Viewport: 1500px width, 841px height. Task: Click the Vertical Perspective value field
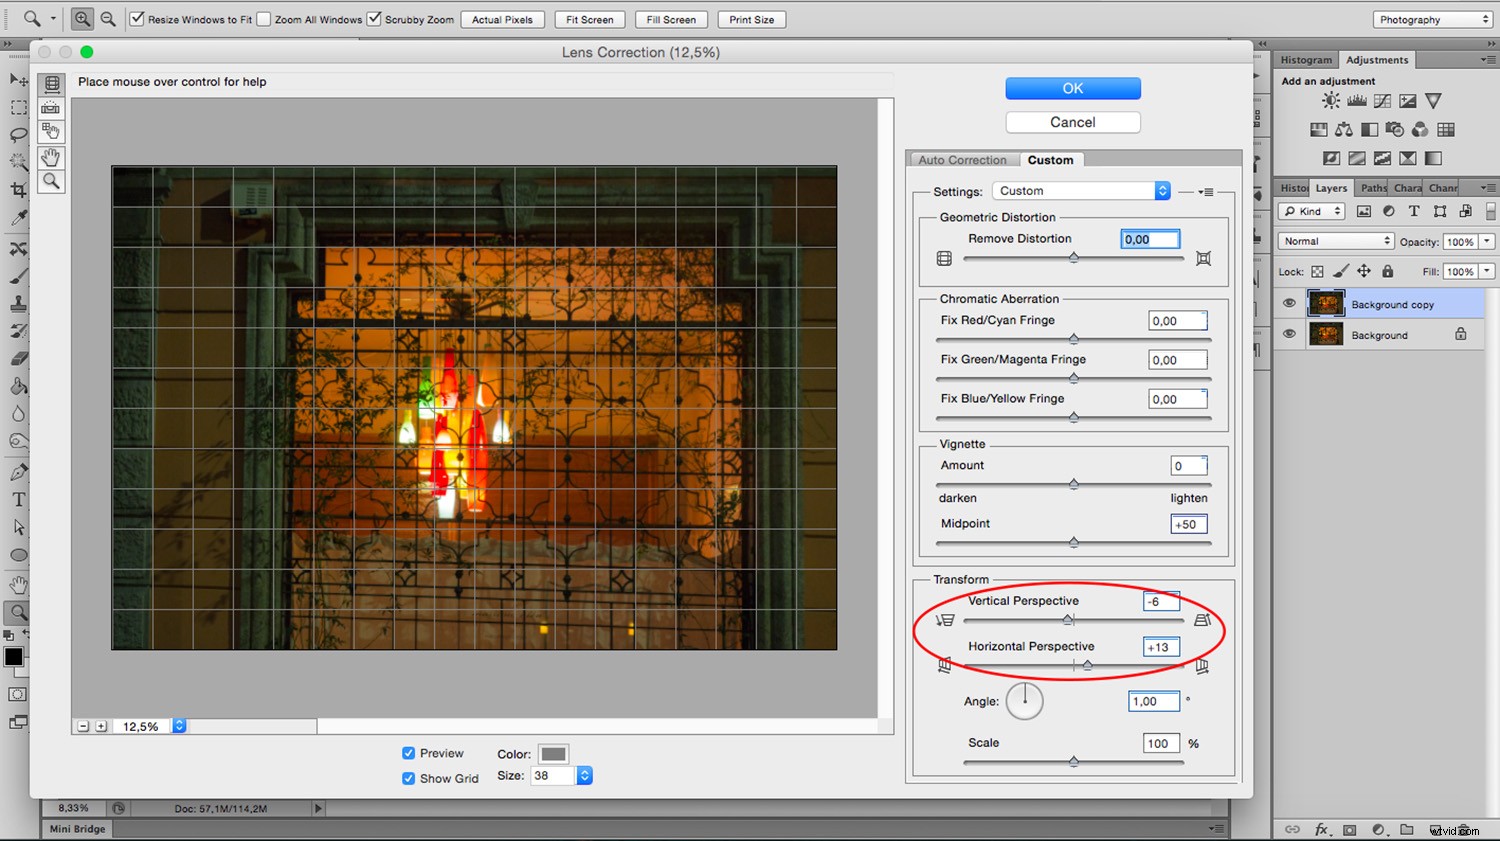point(1159,601)
